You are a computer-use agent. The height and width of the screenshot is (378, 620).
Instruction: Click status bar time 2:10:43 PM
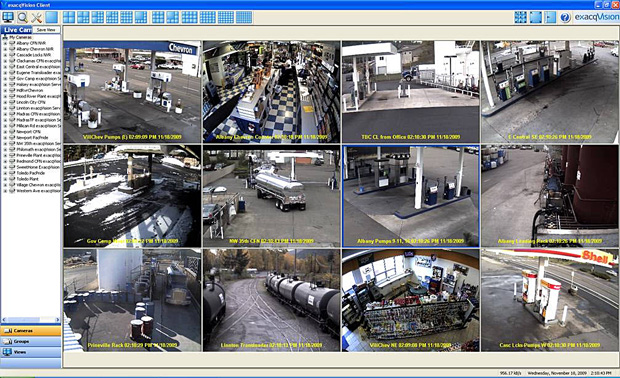pos(601,373)
